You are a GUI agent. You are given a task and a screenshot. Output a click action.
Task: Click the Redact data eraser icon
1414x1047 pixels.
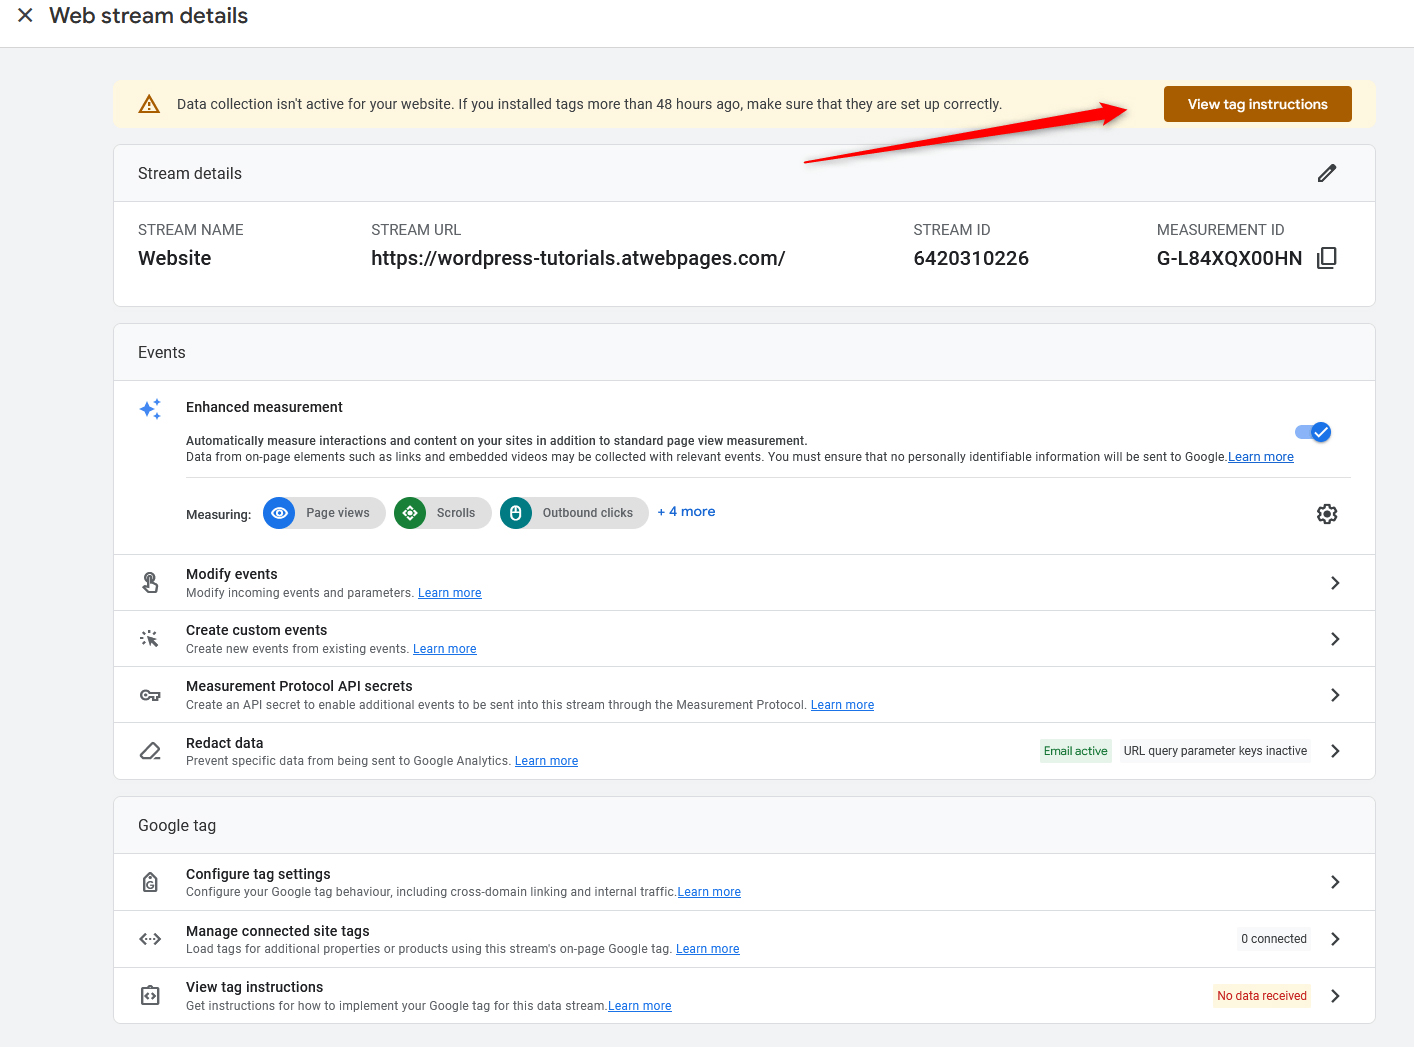(x=150, y=750)
